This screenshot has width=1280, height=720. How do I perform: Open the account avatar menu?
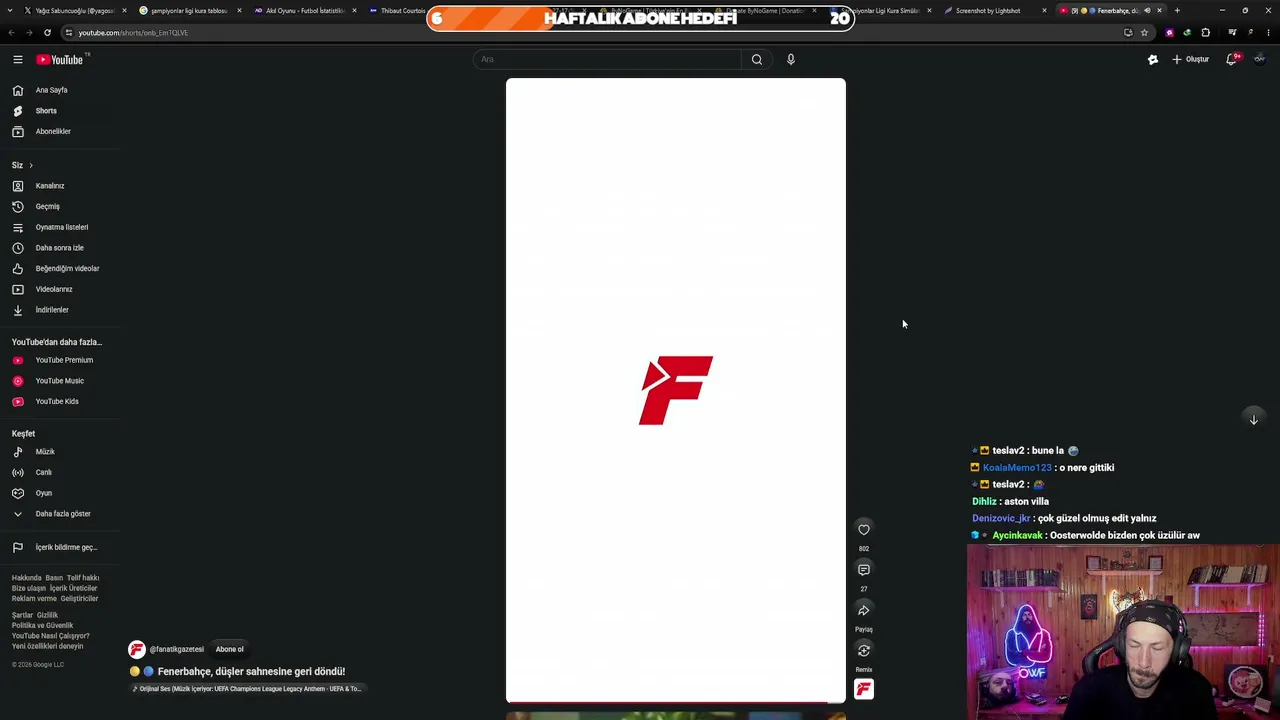click(x=1259, y=59)
